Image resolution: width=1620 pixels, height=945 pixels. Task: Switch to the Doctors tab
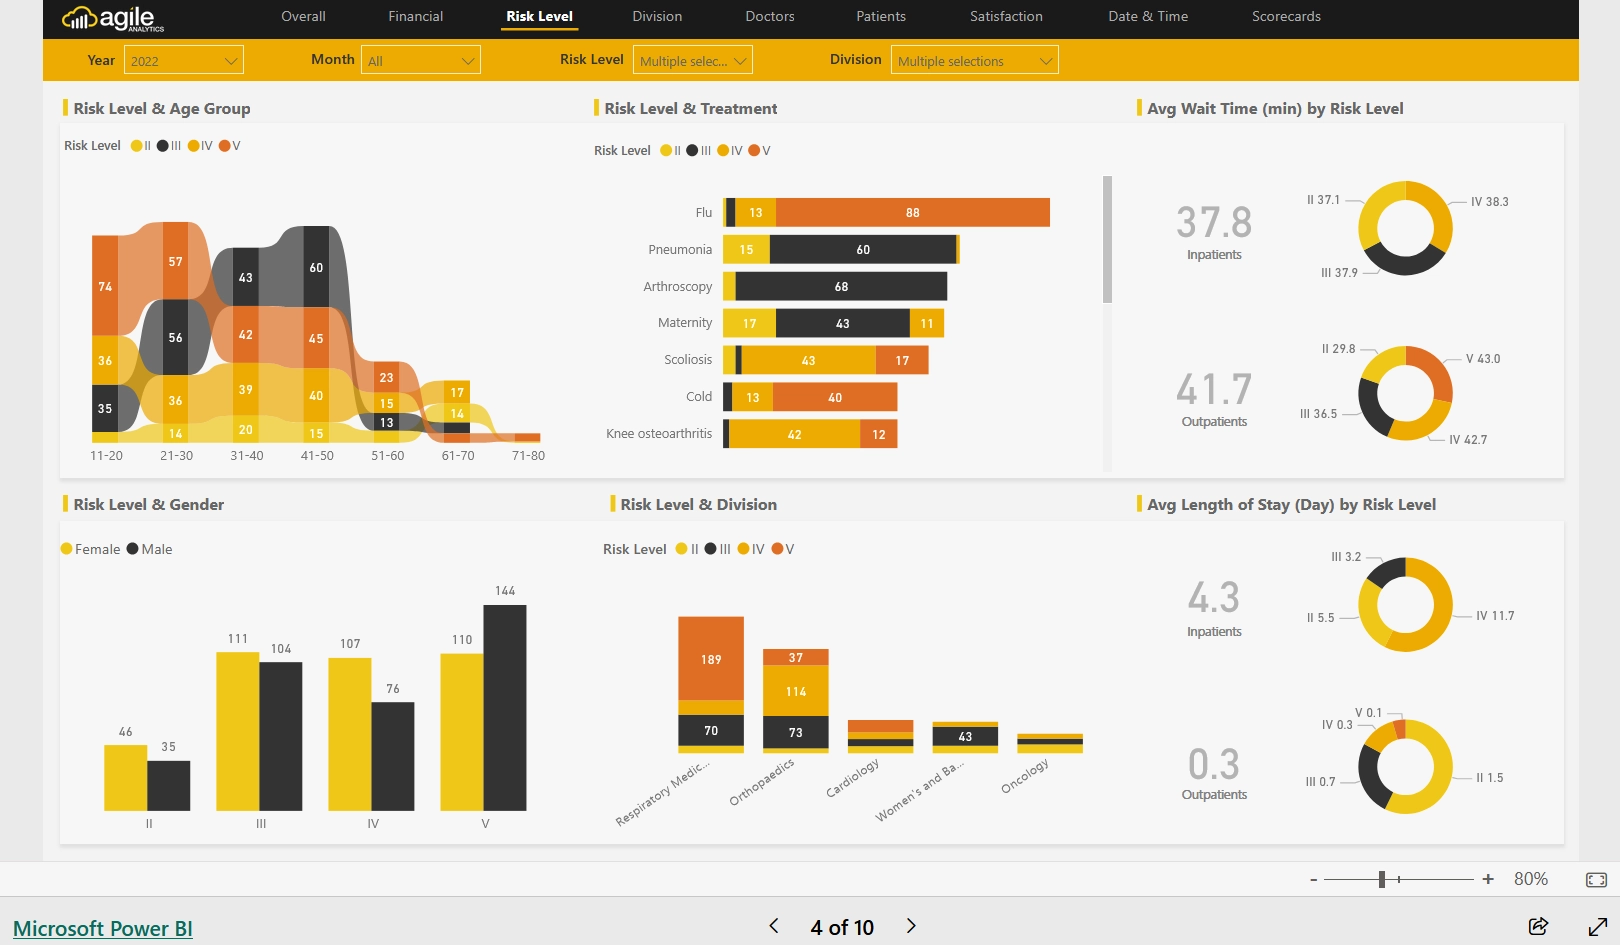click(x=770, y=16)
